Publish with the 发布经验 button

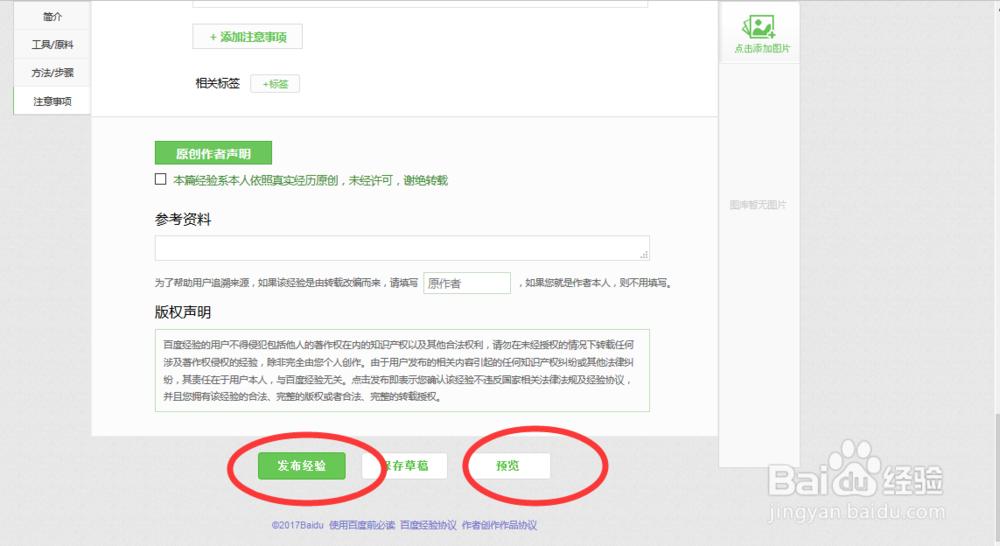coord(302,466)
